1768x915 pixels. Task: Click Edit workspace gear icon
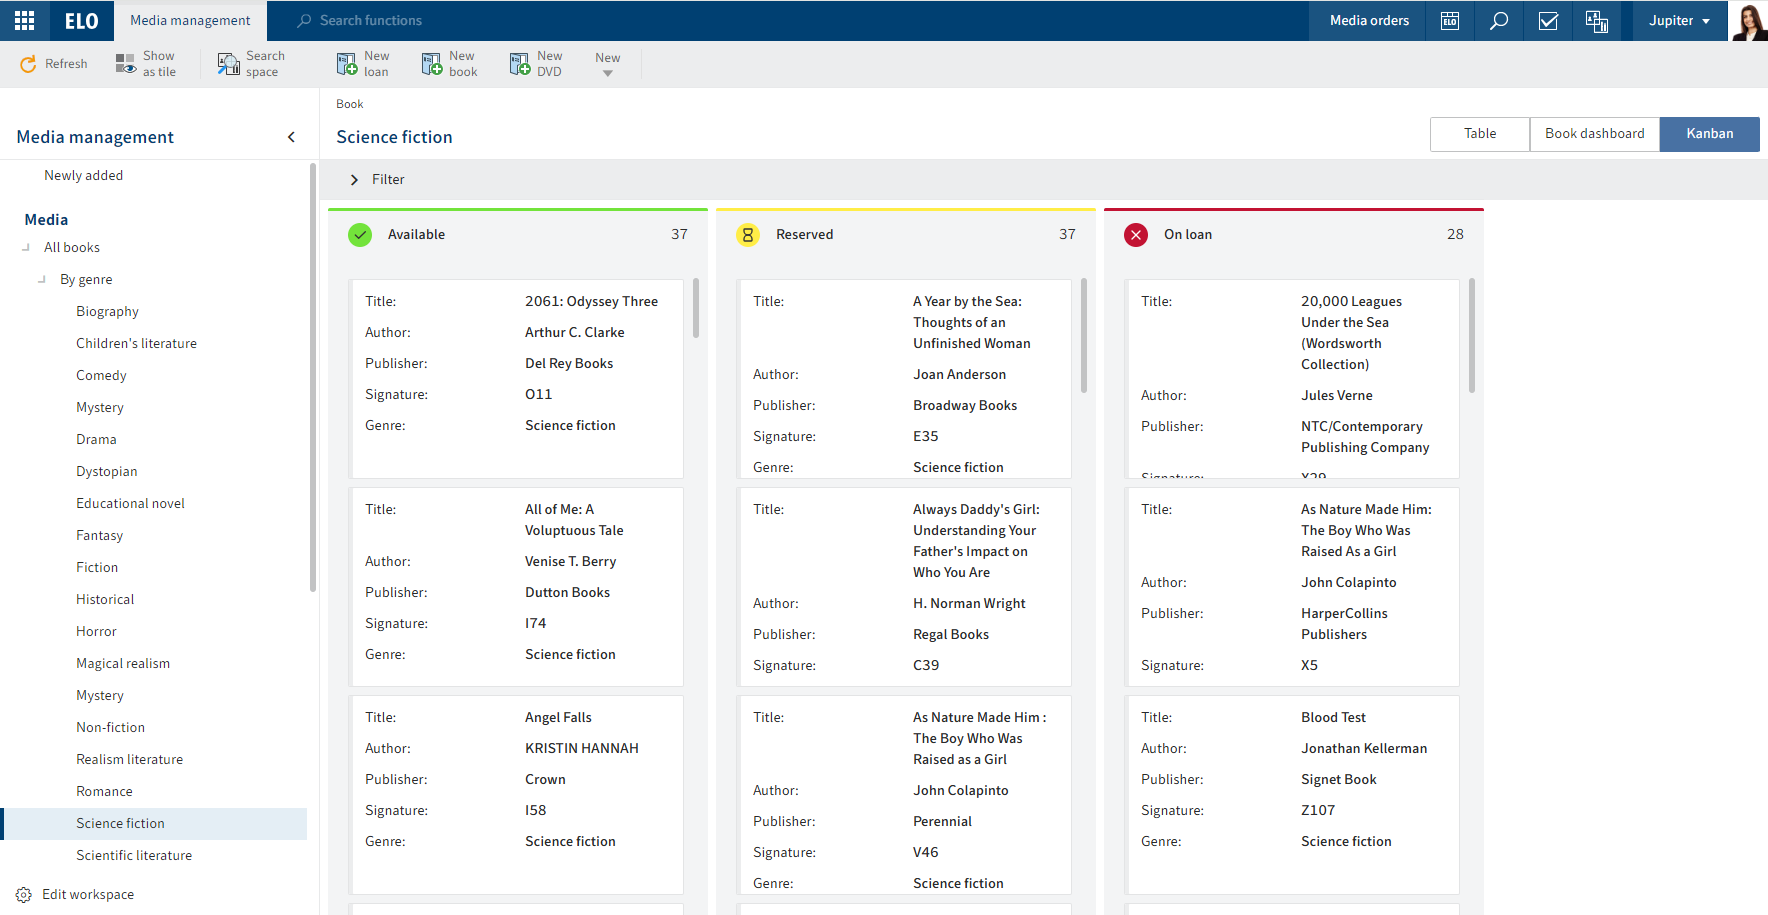[24, 895]
